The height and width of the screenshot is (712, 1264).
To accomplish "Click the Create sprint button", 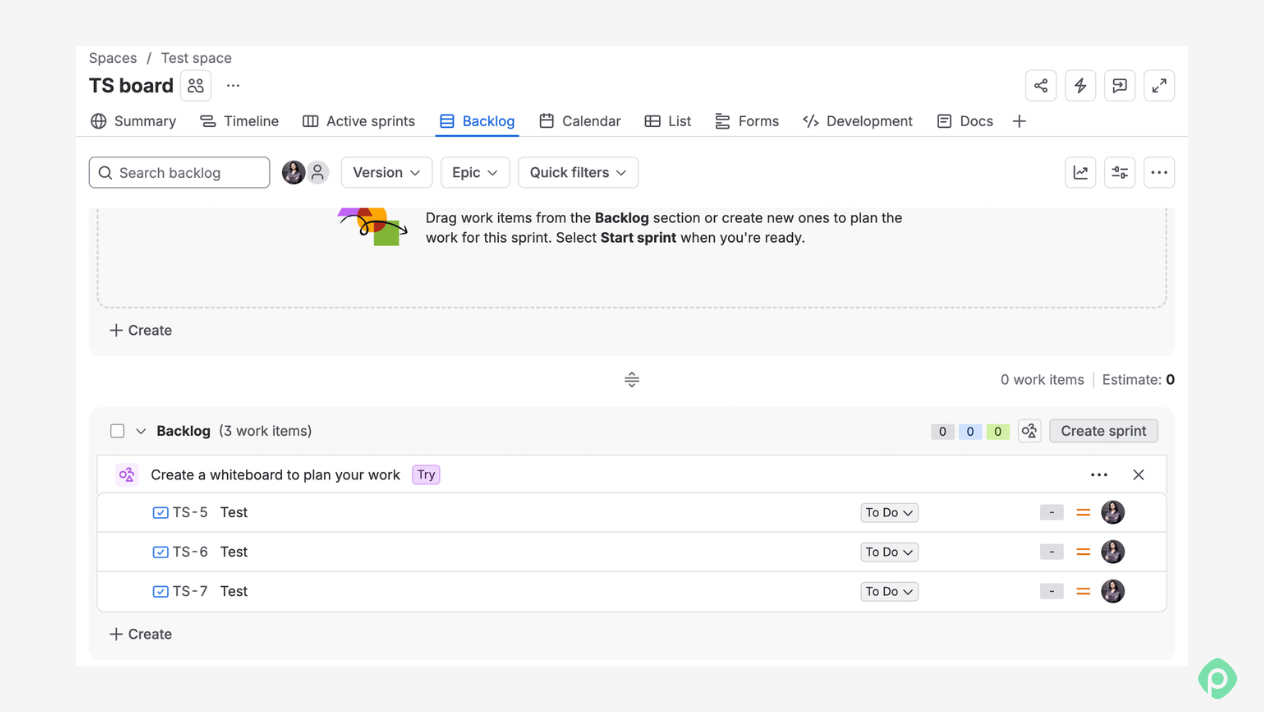I will [1104, 431].
